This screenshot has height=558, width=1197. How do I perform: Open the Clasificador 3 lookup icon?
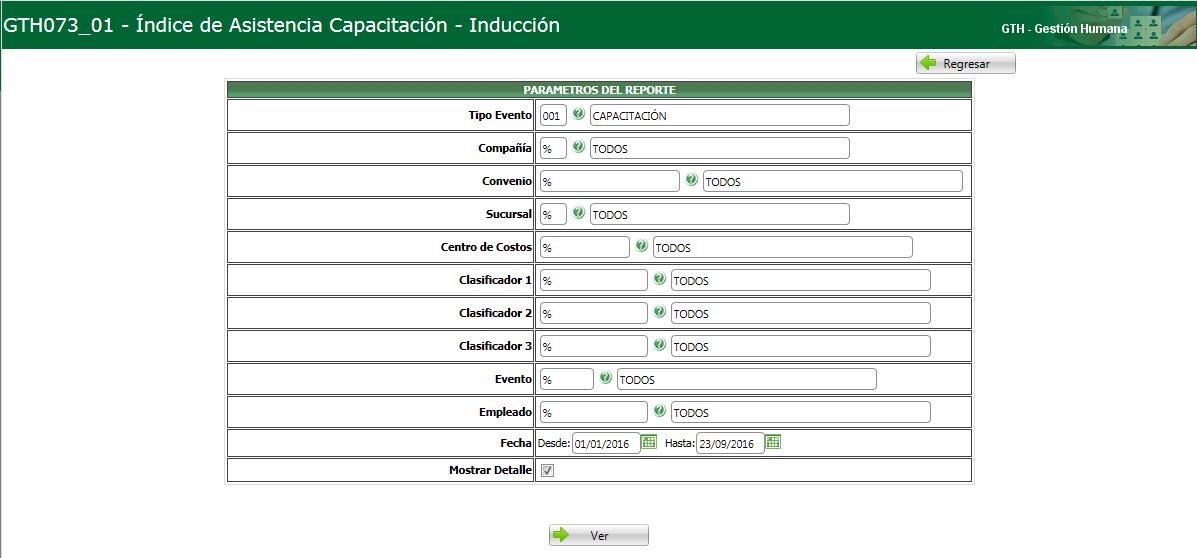(x=659, y=345)
